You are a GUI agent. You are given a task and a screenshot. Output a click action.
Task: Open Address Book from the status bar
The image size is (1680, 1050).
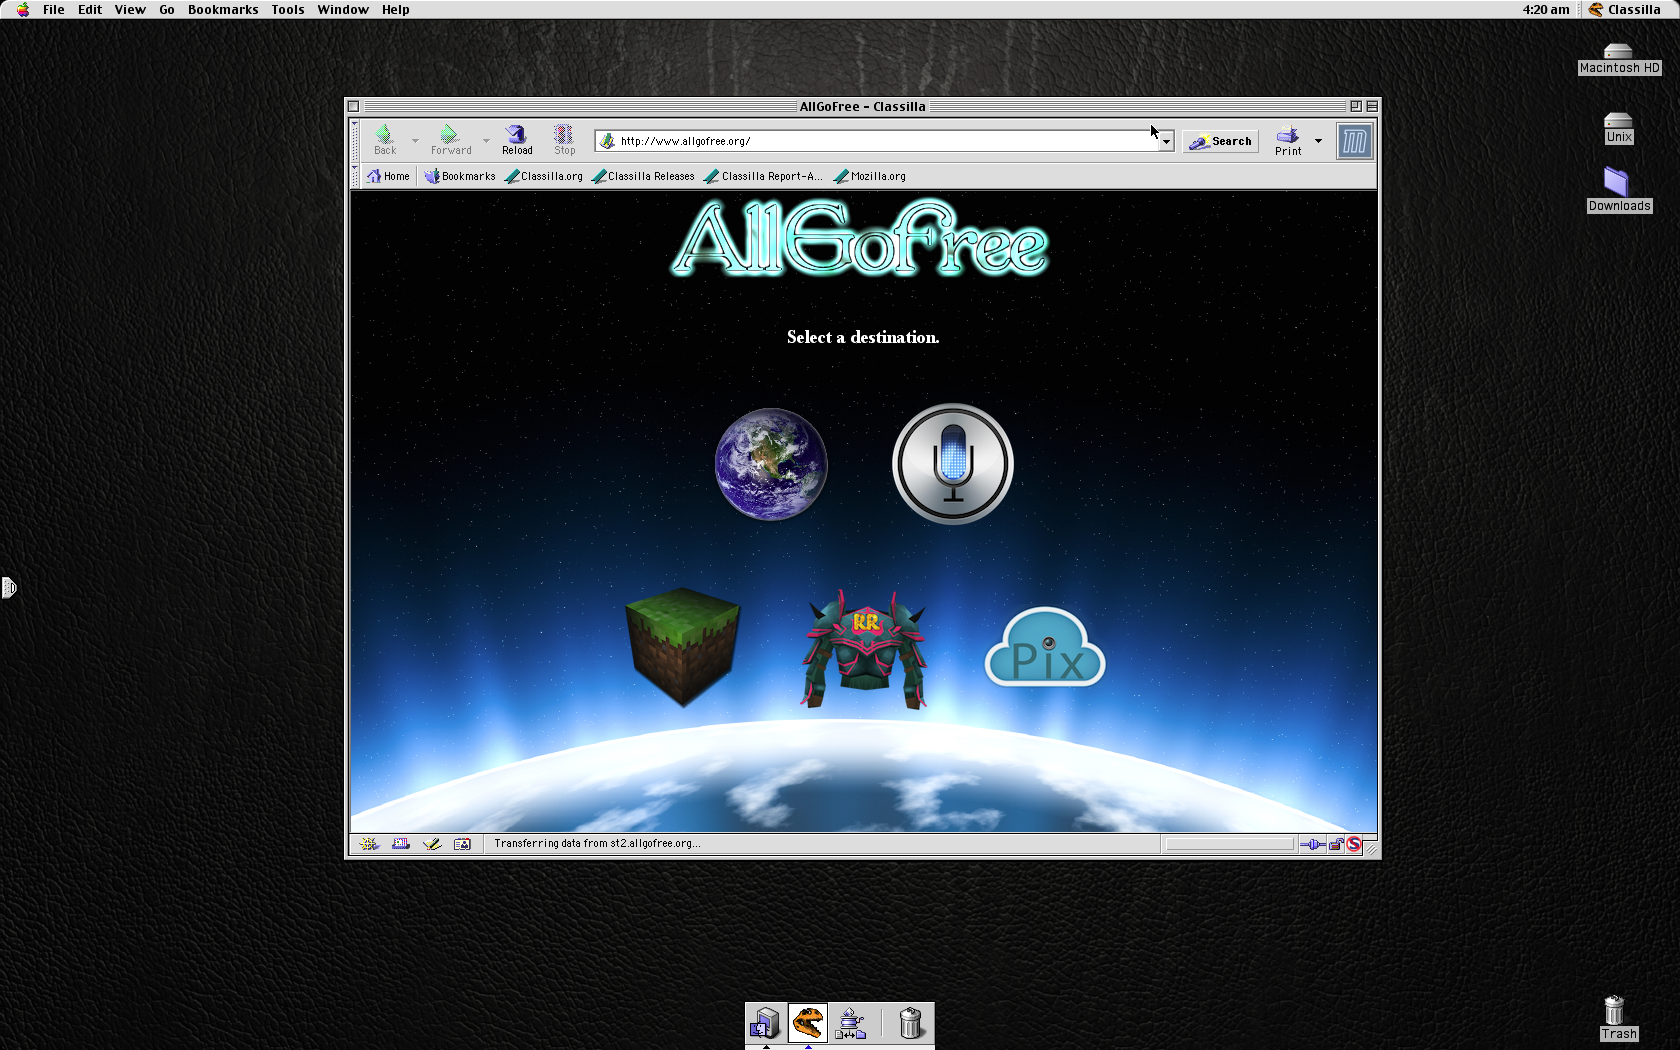tap(462, 844)
